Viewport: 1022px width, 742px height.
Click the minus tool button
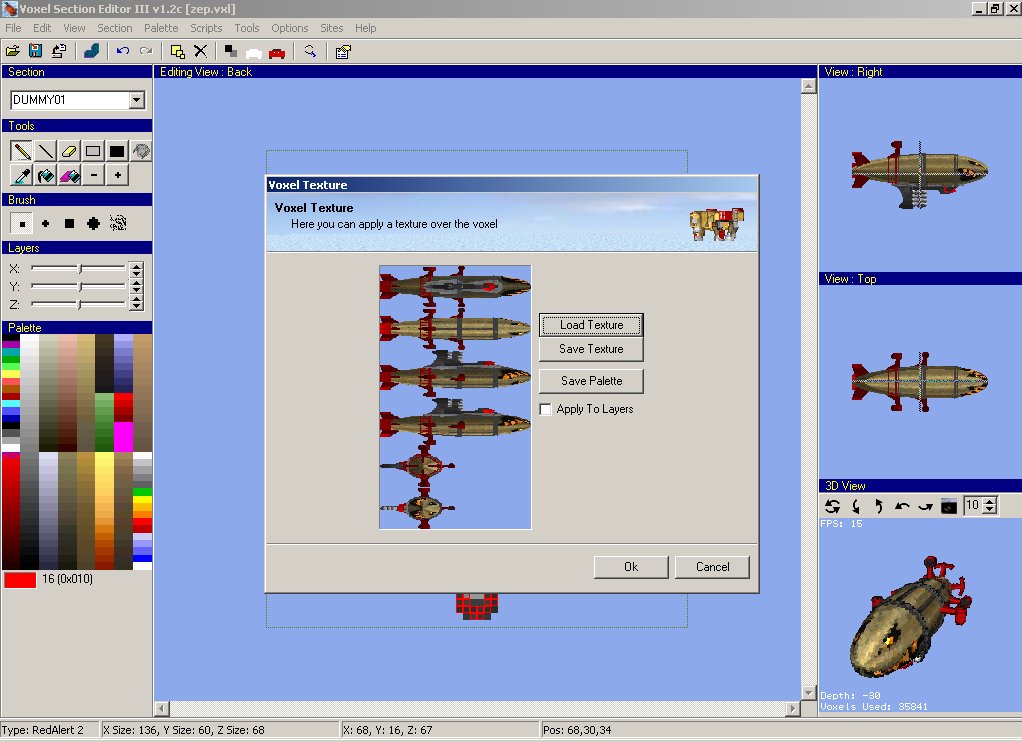[x=93, y=175]
